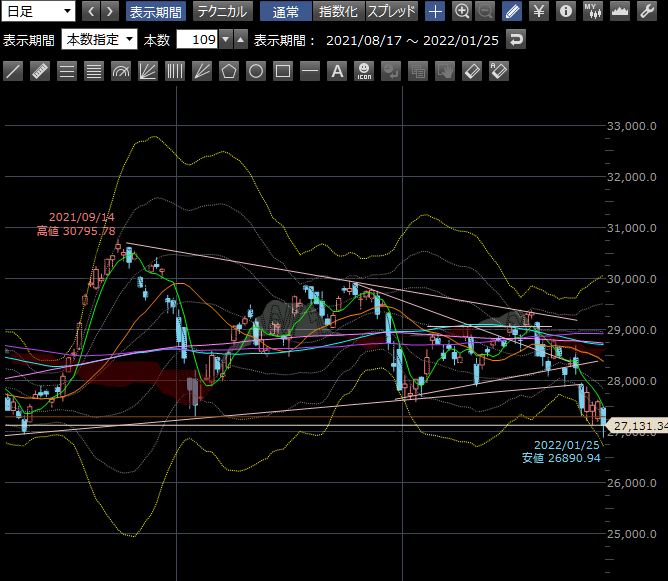668x581 pixels.
Task: Click the zoom in magnifier icon
Action: (x=462, y=12)
